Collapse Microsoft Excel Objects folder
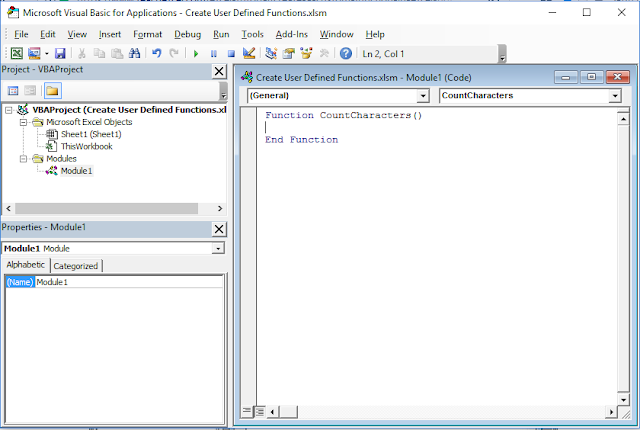The image size is (640, 430). coord(23,122)
